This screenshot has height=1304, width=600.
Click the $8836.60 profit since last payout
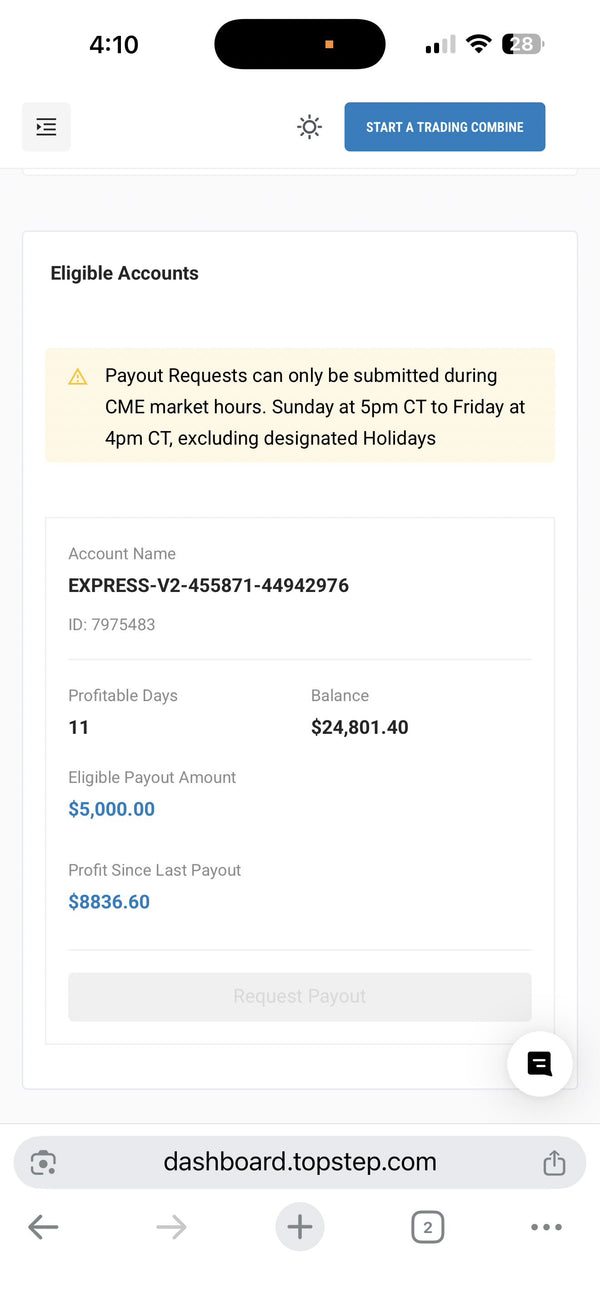109,902
